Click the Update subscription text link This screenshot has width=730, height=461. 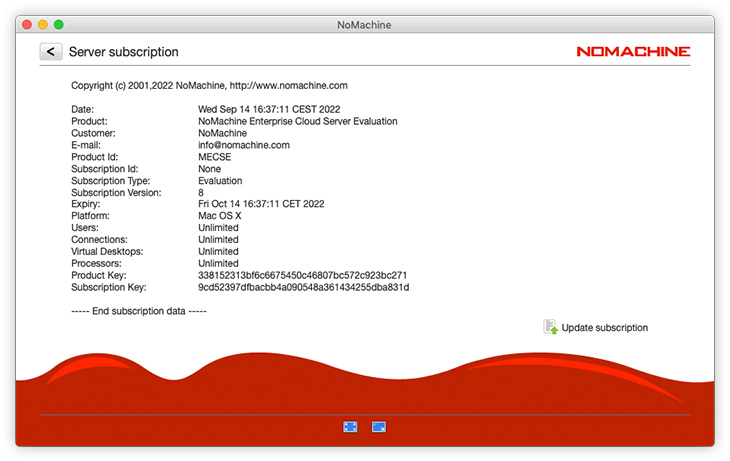click(604, 328)
